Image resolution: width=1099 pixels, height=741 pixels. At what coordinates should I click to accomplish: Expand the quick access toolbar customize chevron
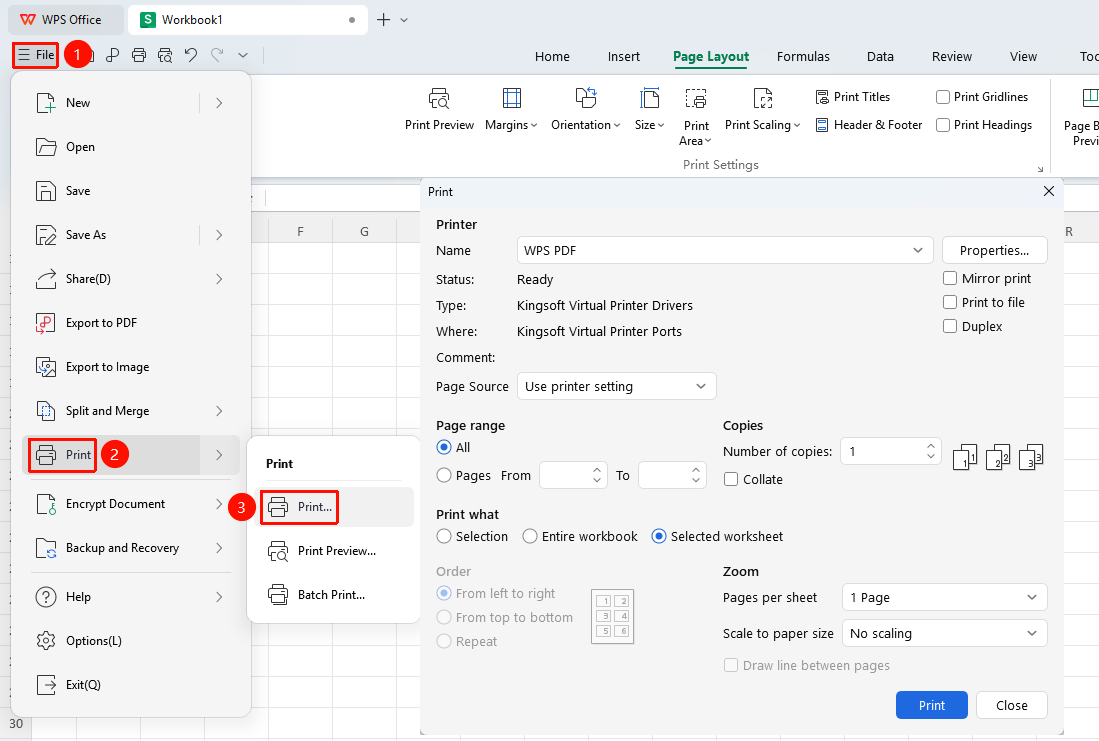pos(243,55)
